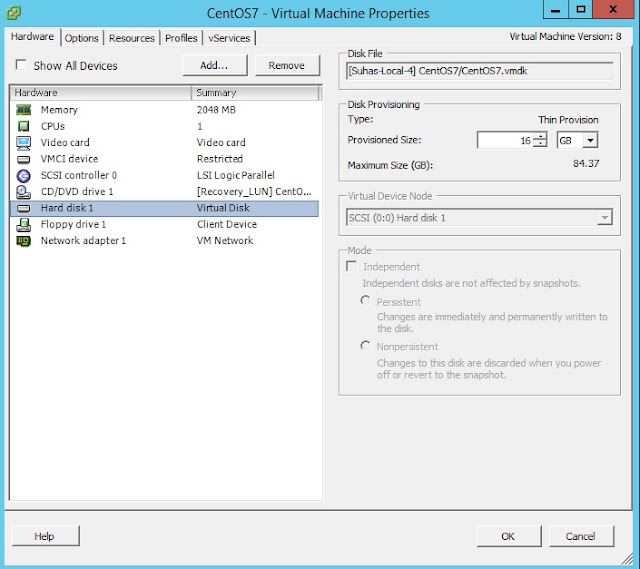Image resolution: width=640 pixels, height=569 pixels.
Task: Select Hard disk 1 row label
Action: 67,208
